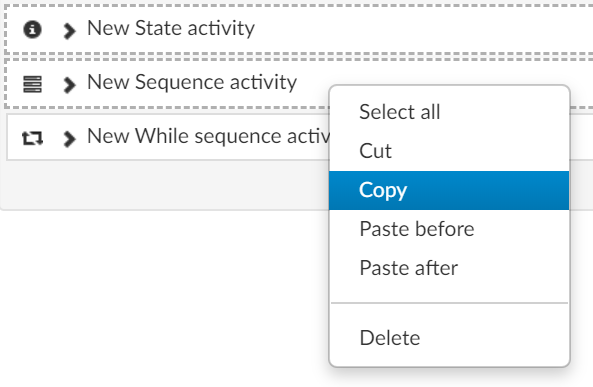Expand the New While sequence activity chevron
The image size is (593, 387).
[69, 139]
